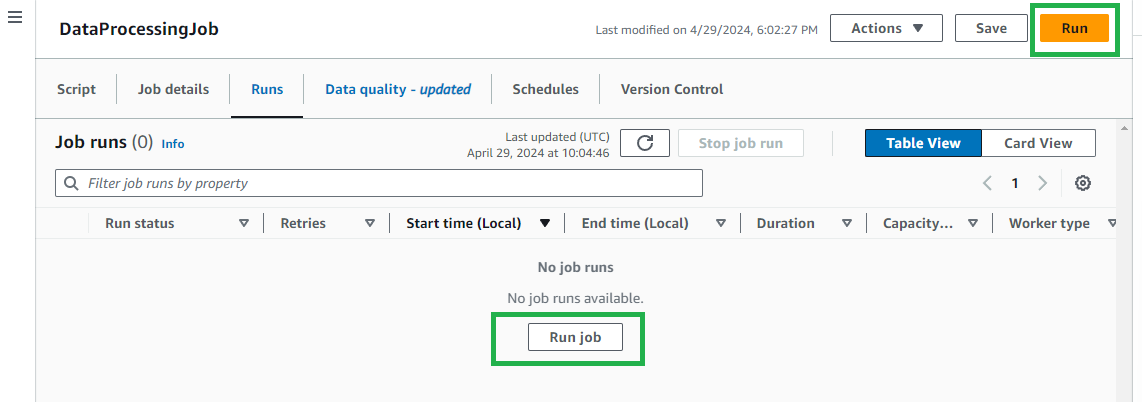Switch to Table View
This screenshot has height=402, width=1142.
(x=923, y=143)
